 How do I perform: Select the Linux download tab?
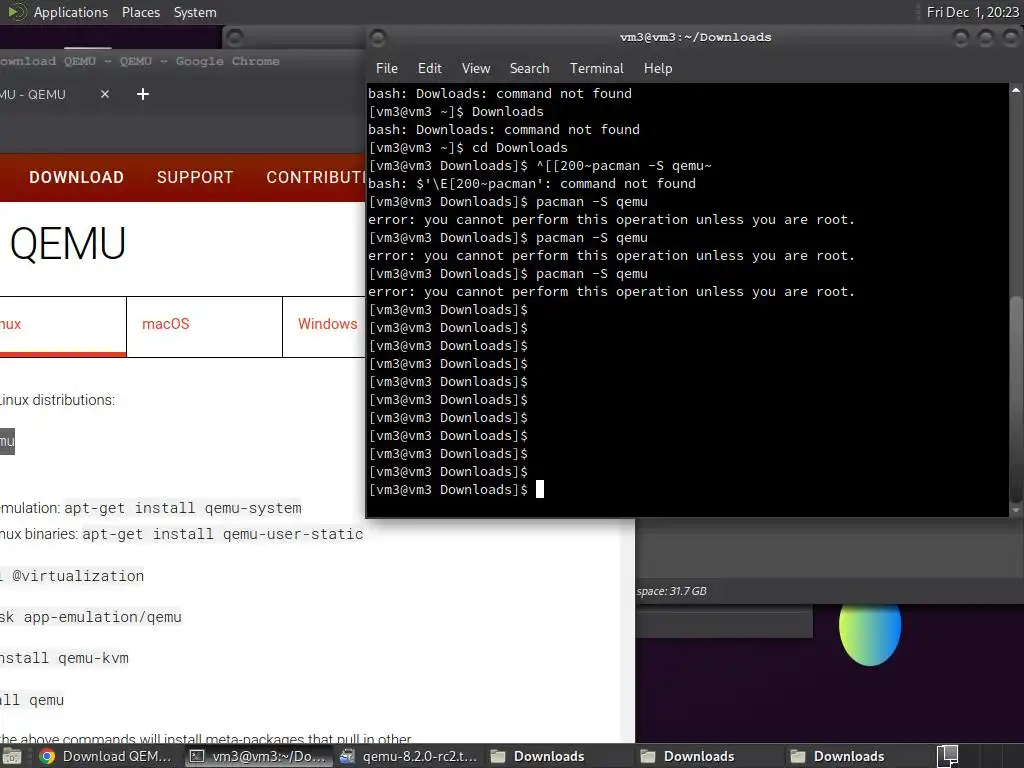pyautogui.click(x=63, y=327)
